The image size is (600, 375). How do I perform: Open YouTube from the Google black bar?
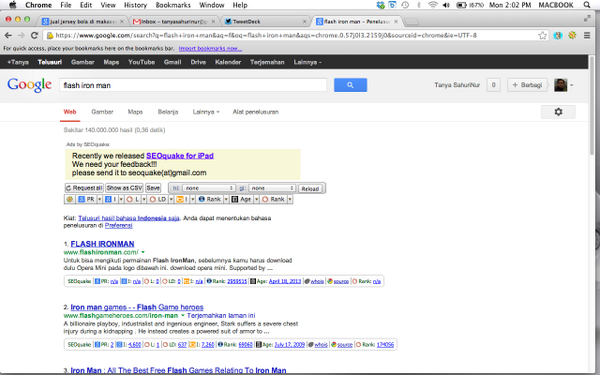[x=141, y=62]
